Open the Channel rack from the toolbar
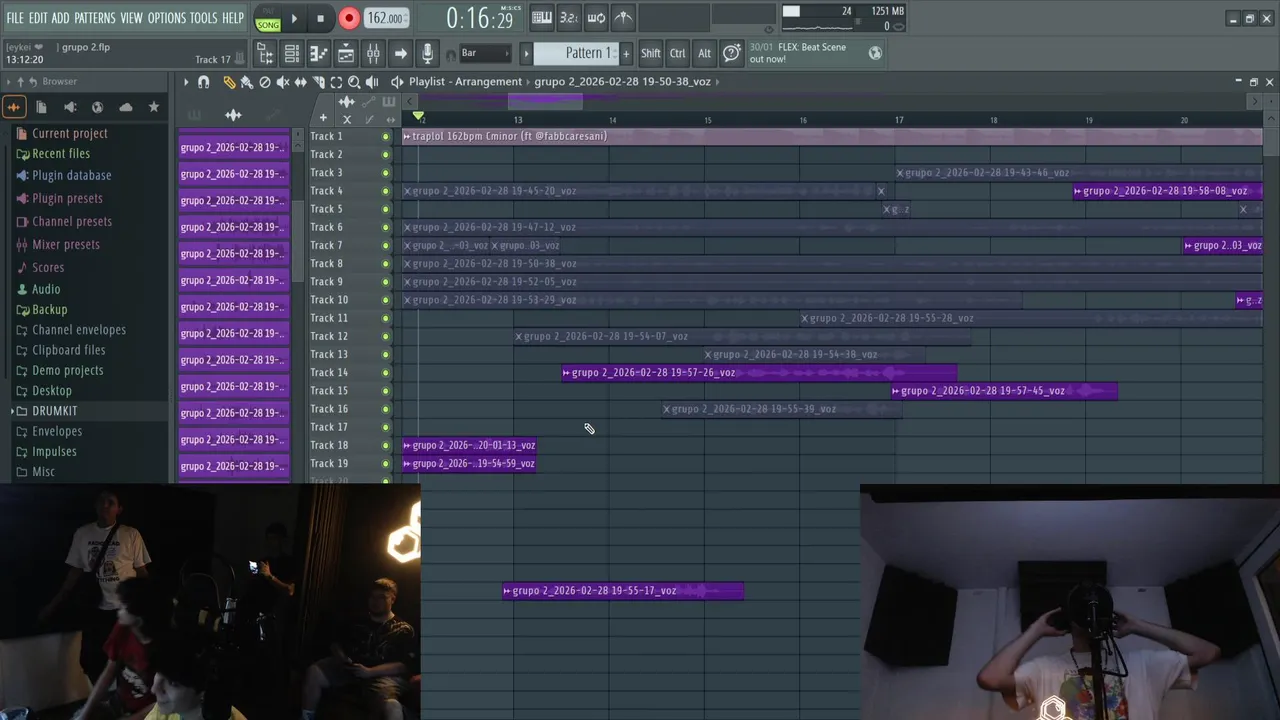Screen dimensions: 1280x720 (292, 54)
